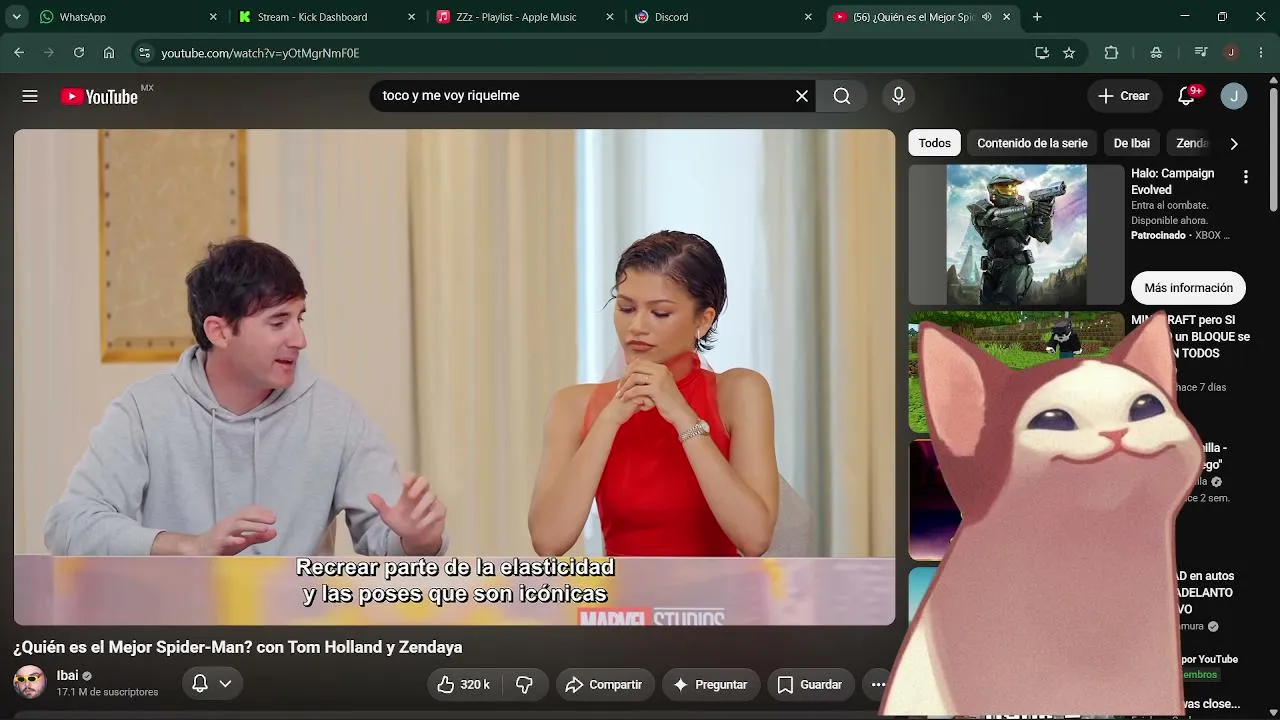The height and width of the screenshot is (720, 1280).
Task: Switch to the Stream - Kick Dashboard tab
Action: 327,17
